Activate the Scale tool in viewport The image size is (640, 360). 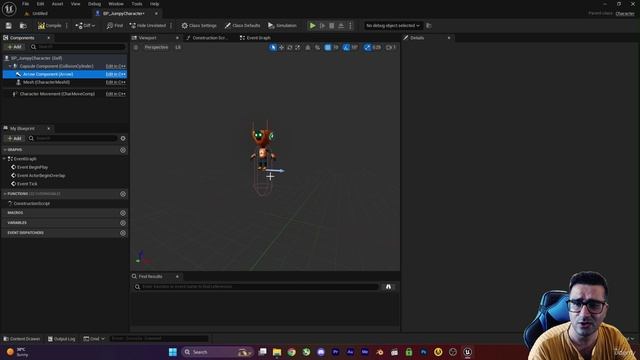pyautogui.click(x=298, y=47)
